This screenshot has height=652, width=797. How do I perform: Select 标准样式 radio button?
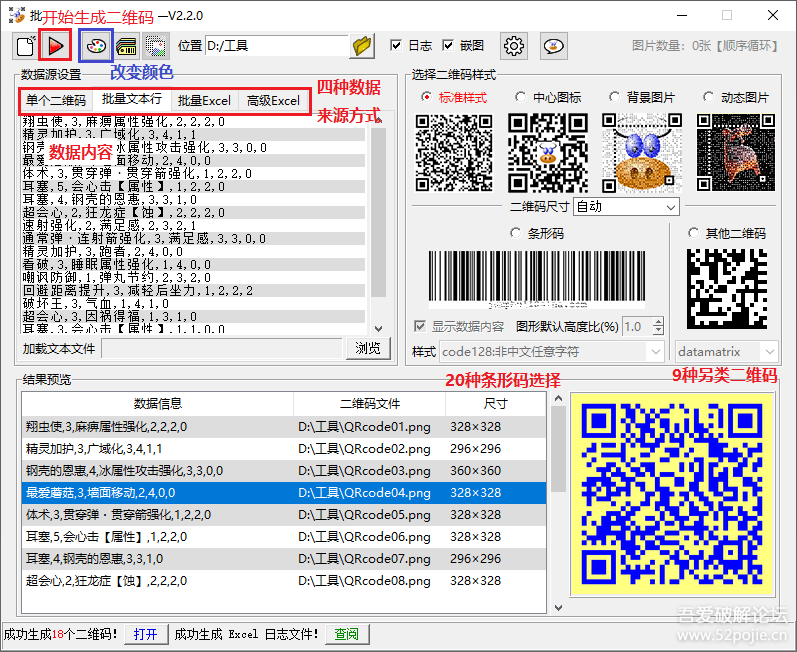click(x=426, y=97)
